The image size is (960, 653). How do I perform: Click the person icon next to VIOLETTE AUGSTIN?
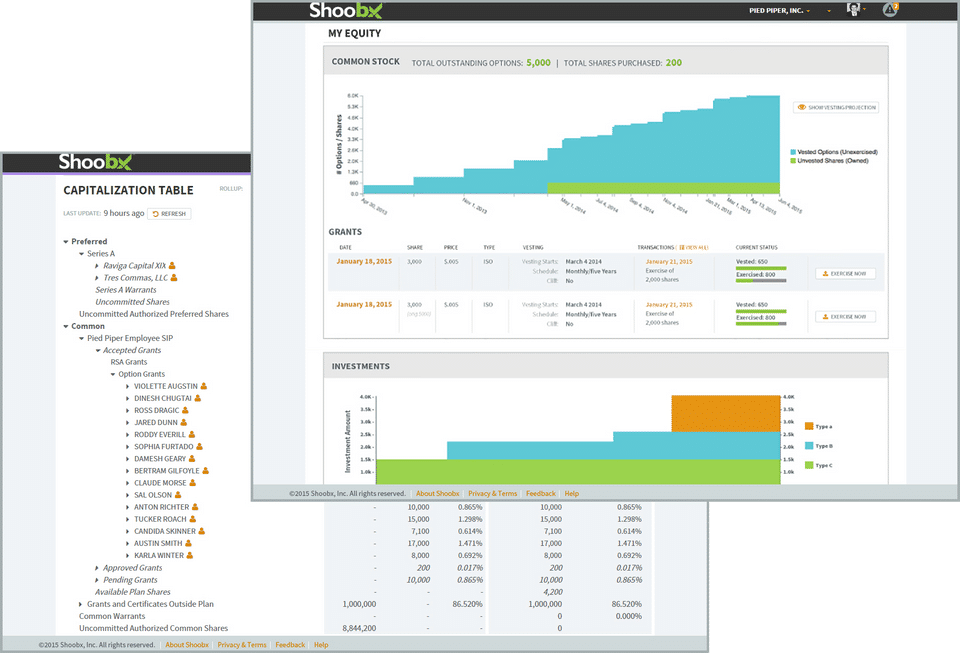point(204,386)
